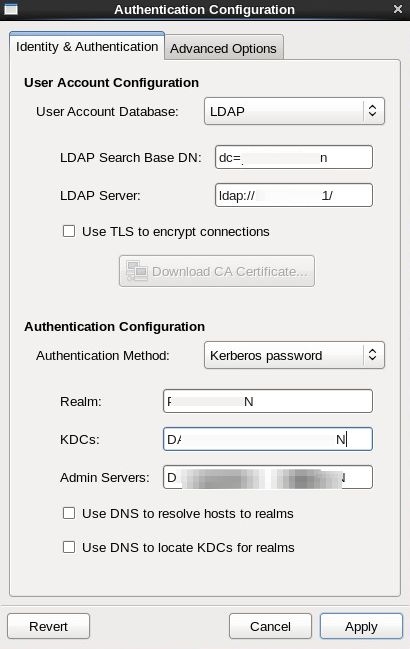The width and height of the screenshot is (410, 649).
Task: Open the User Account Database dropdown
Action: [x=294, y=111]
